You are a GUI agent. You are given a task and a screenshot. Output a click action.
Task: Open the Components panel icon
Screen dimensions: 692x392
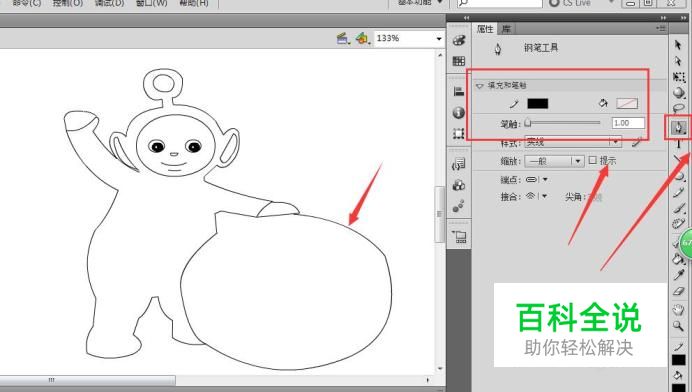click(459, 185)
